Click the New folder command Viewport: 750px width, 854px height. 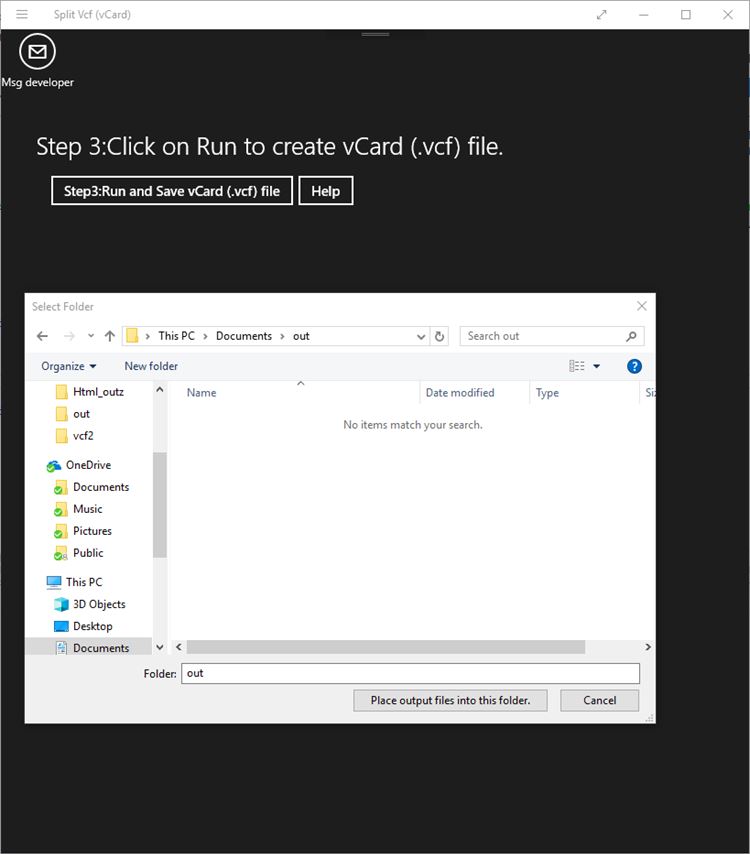(151, 366)
